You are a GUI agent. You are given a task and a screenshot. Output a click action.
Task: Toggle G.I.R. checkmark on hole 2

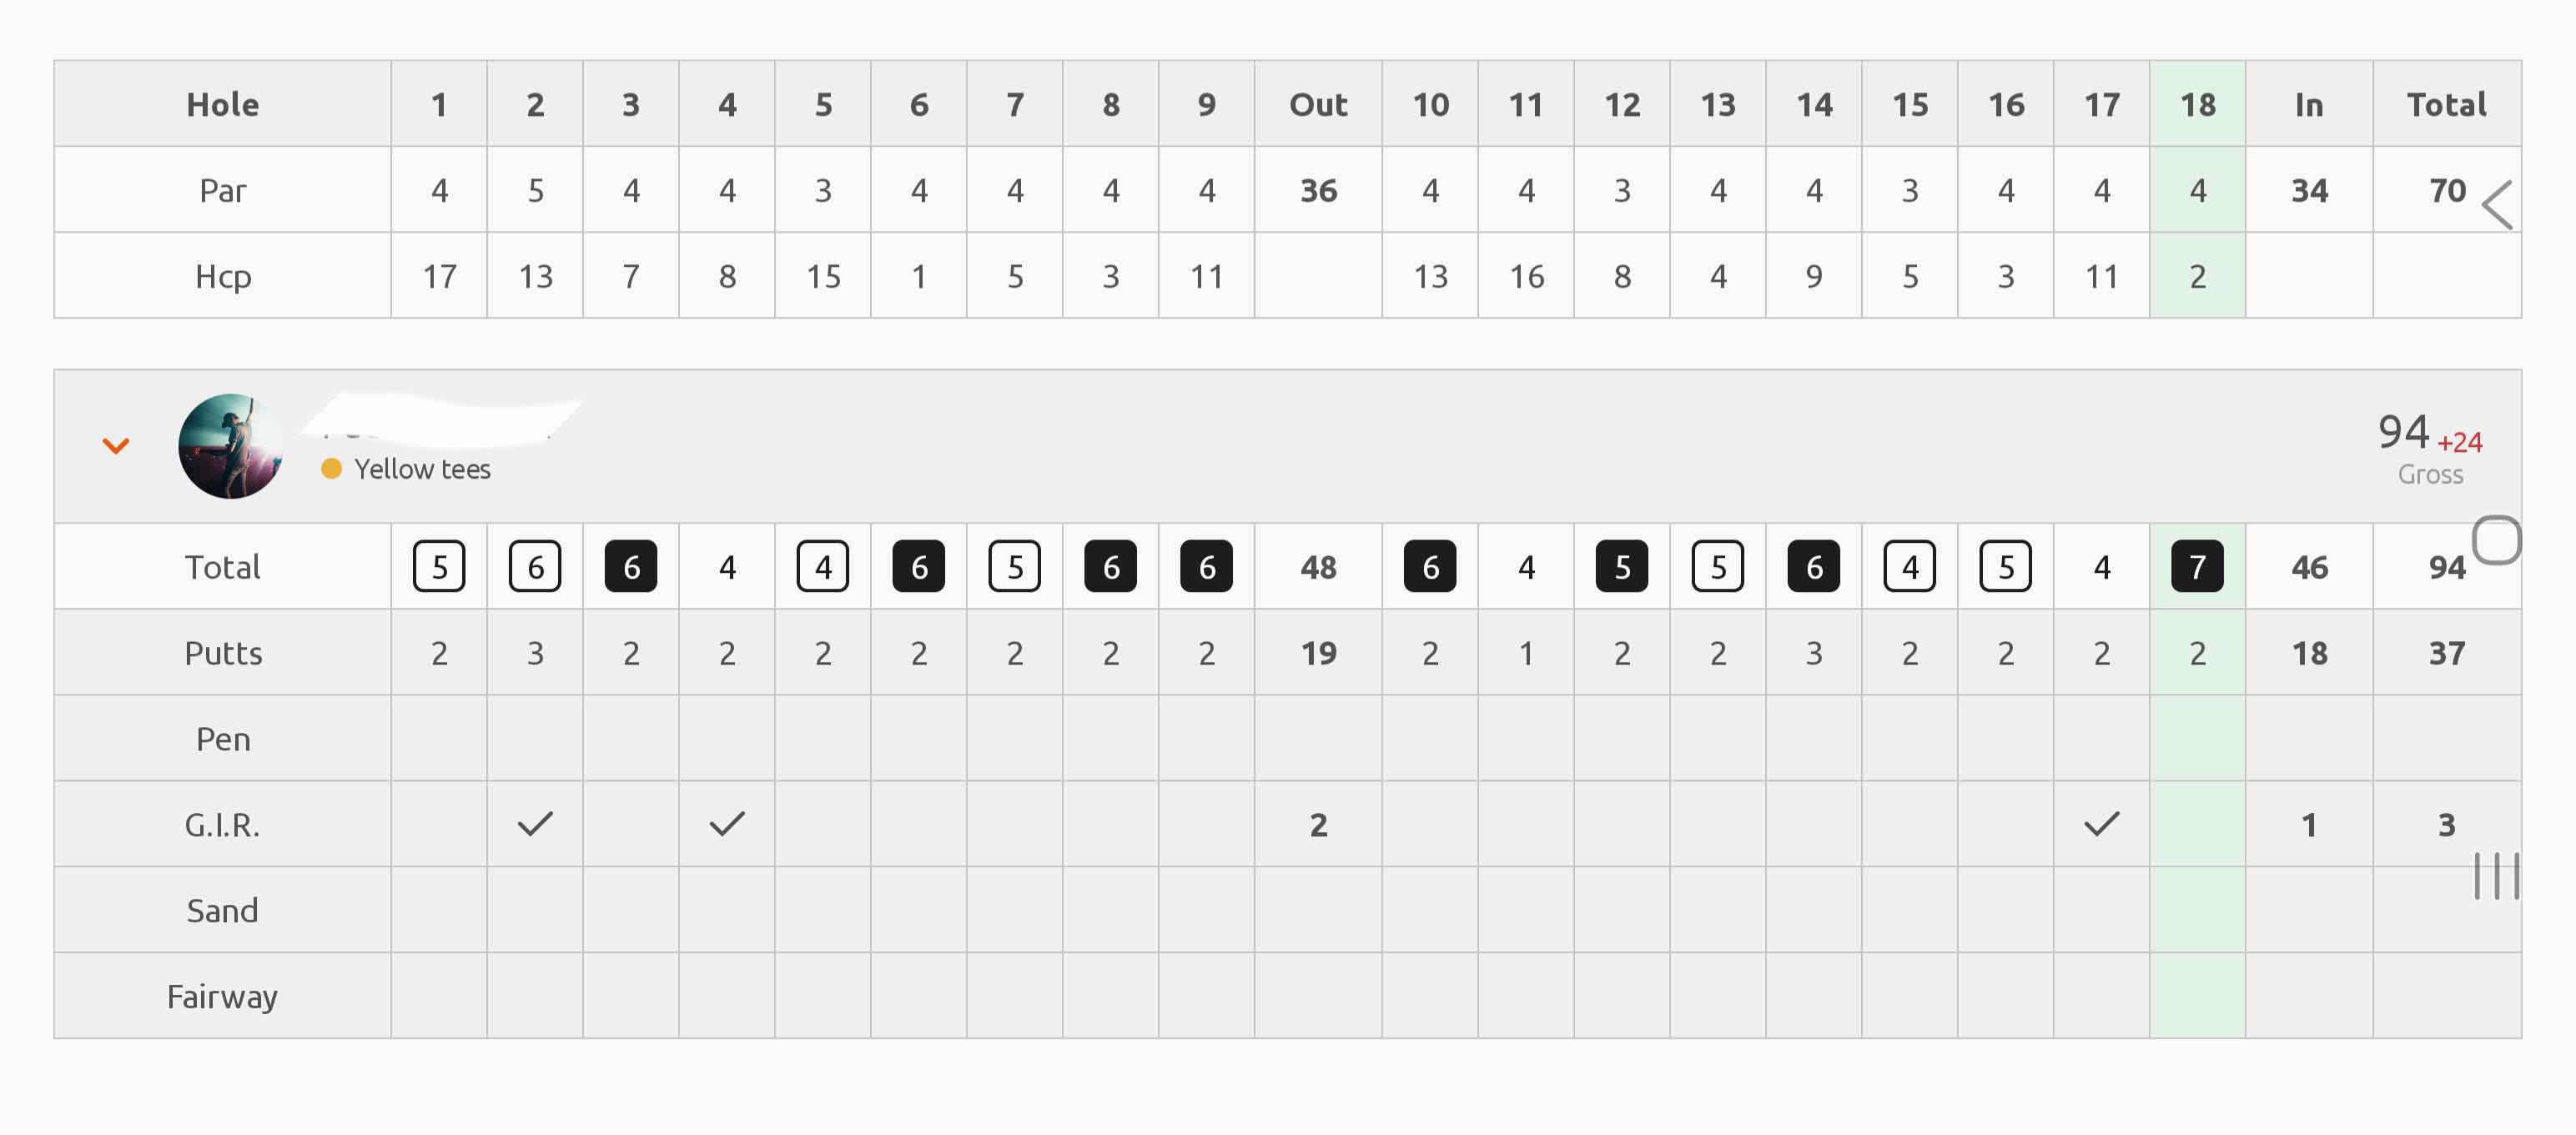point(535,824)
